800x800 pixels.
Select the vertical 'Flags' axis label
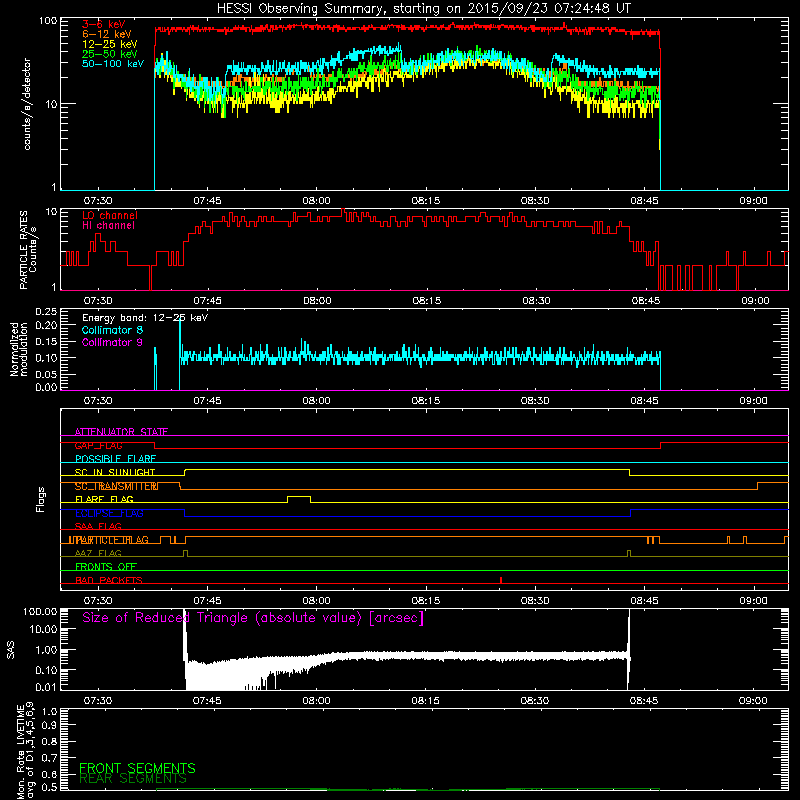[x=41, y=499]
